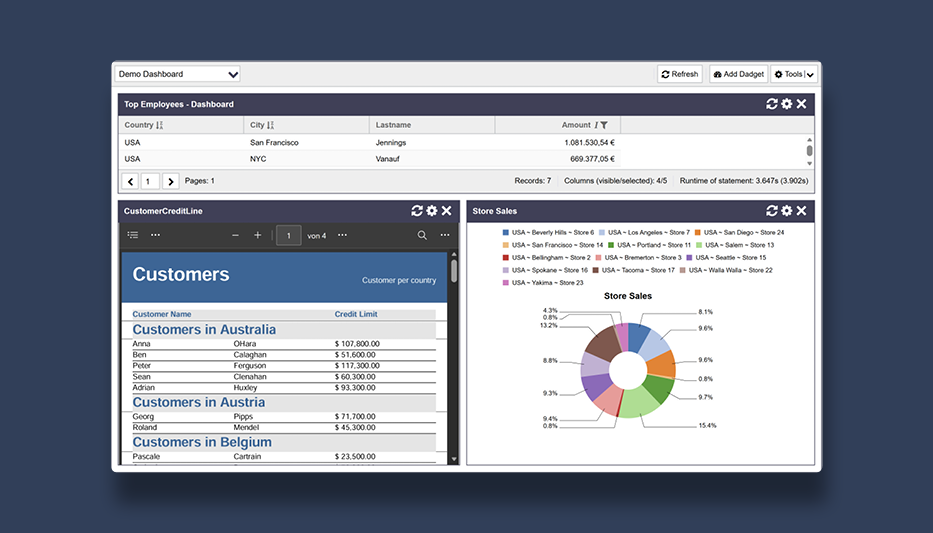Close the Store Sales dadget
Screen dimensions: 933x533
pyautogui.click(x=801, y=211)
